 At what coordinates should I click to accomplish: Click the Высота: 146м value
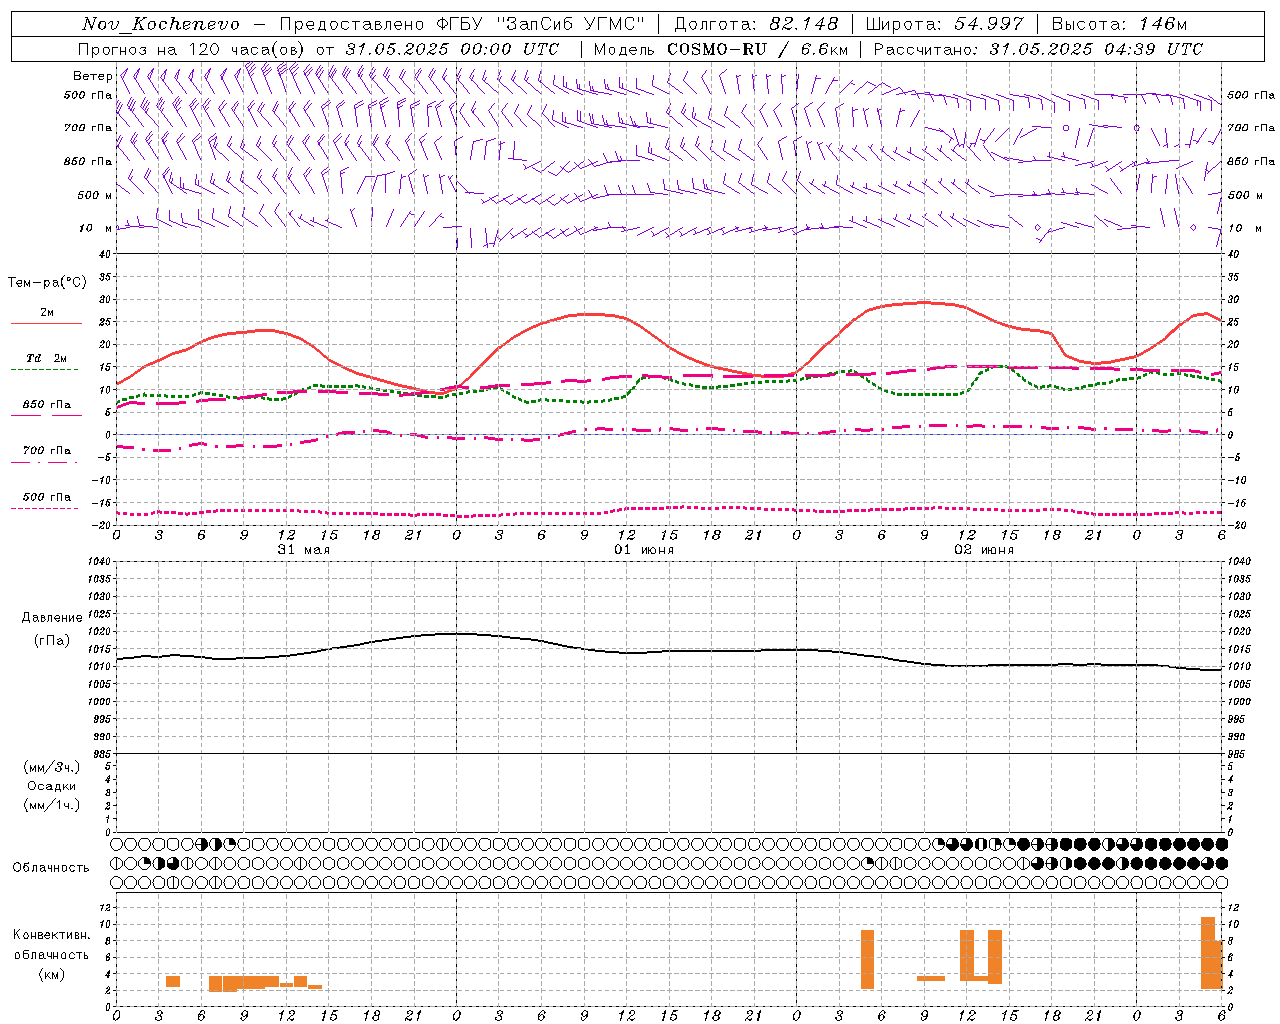[x=1119, y=24]
